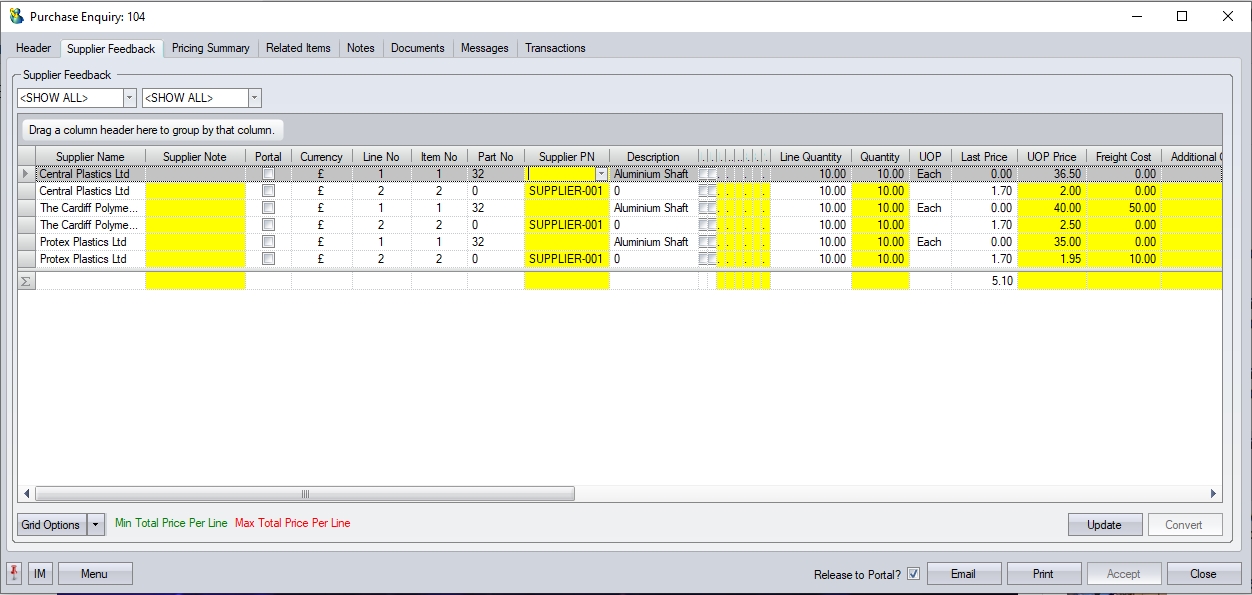Image resolution: width=1252 pixels, height=595 pixels.
Task: Click the IM messaging button
Action: (x=40, y=574)
